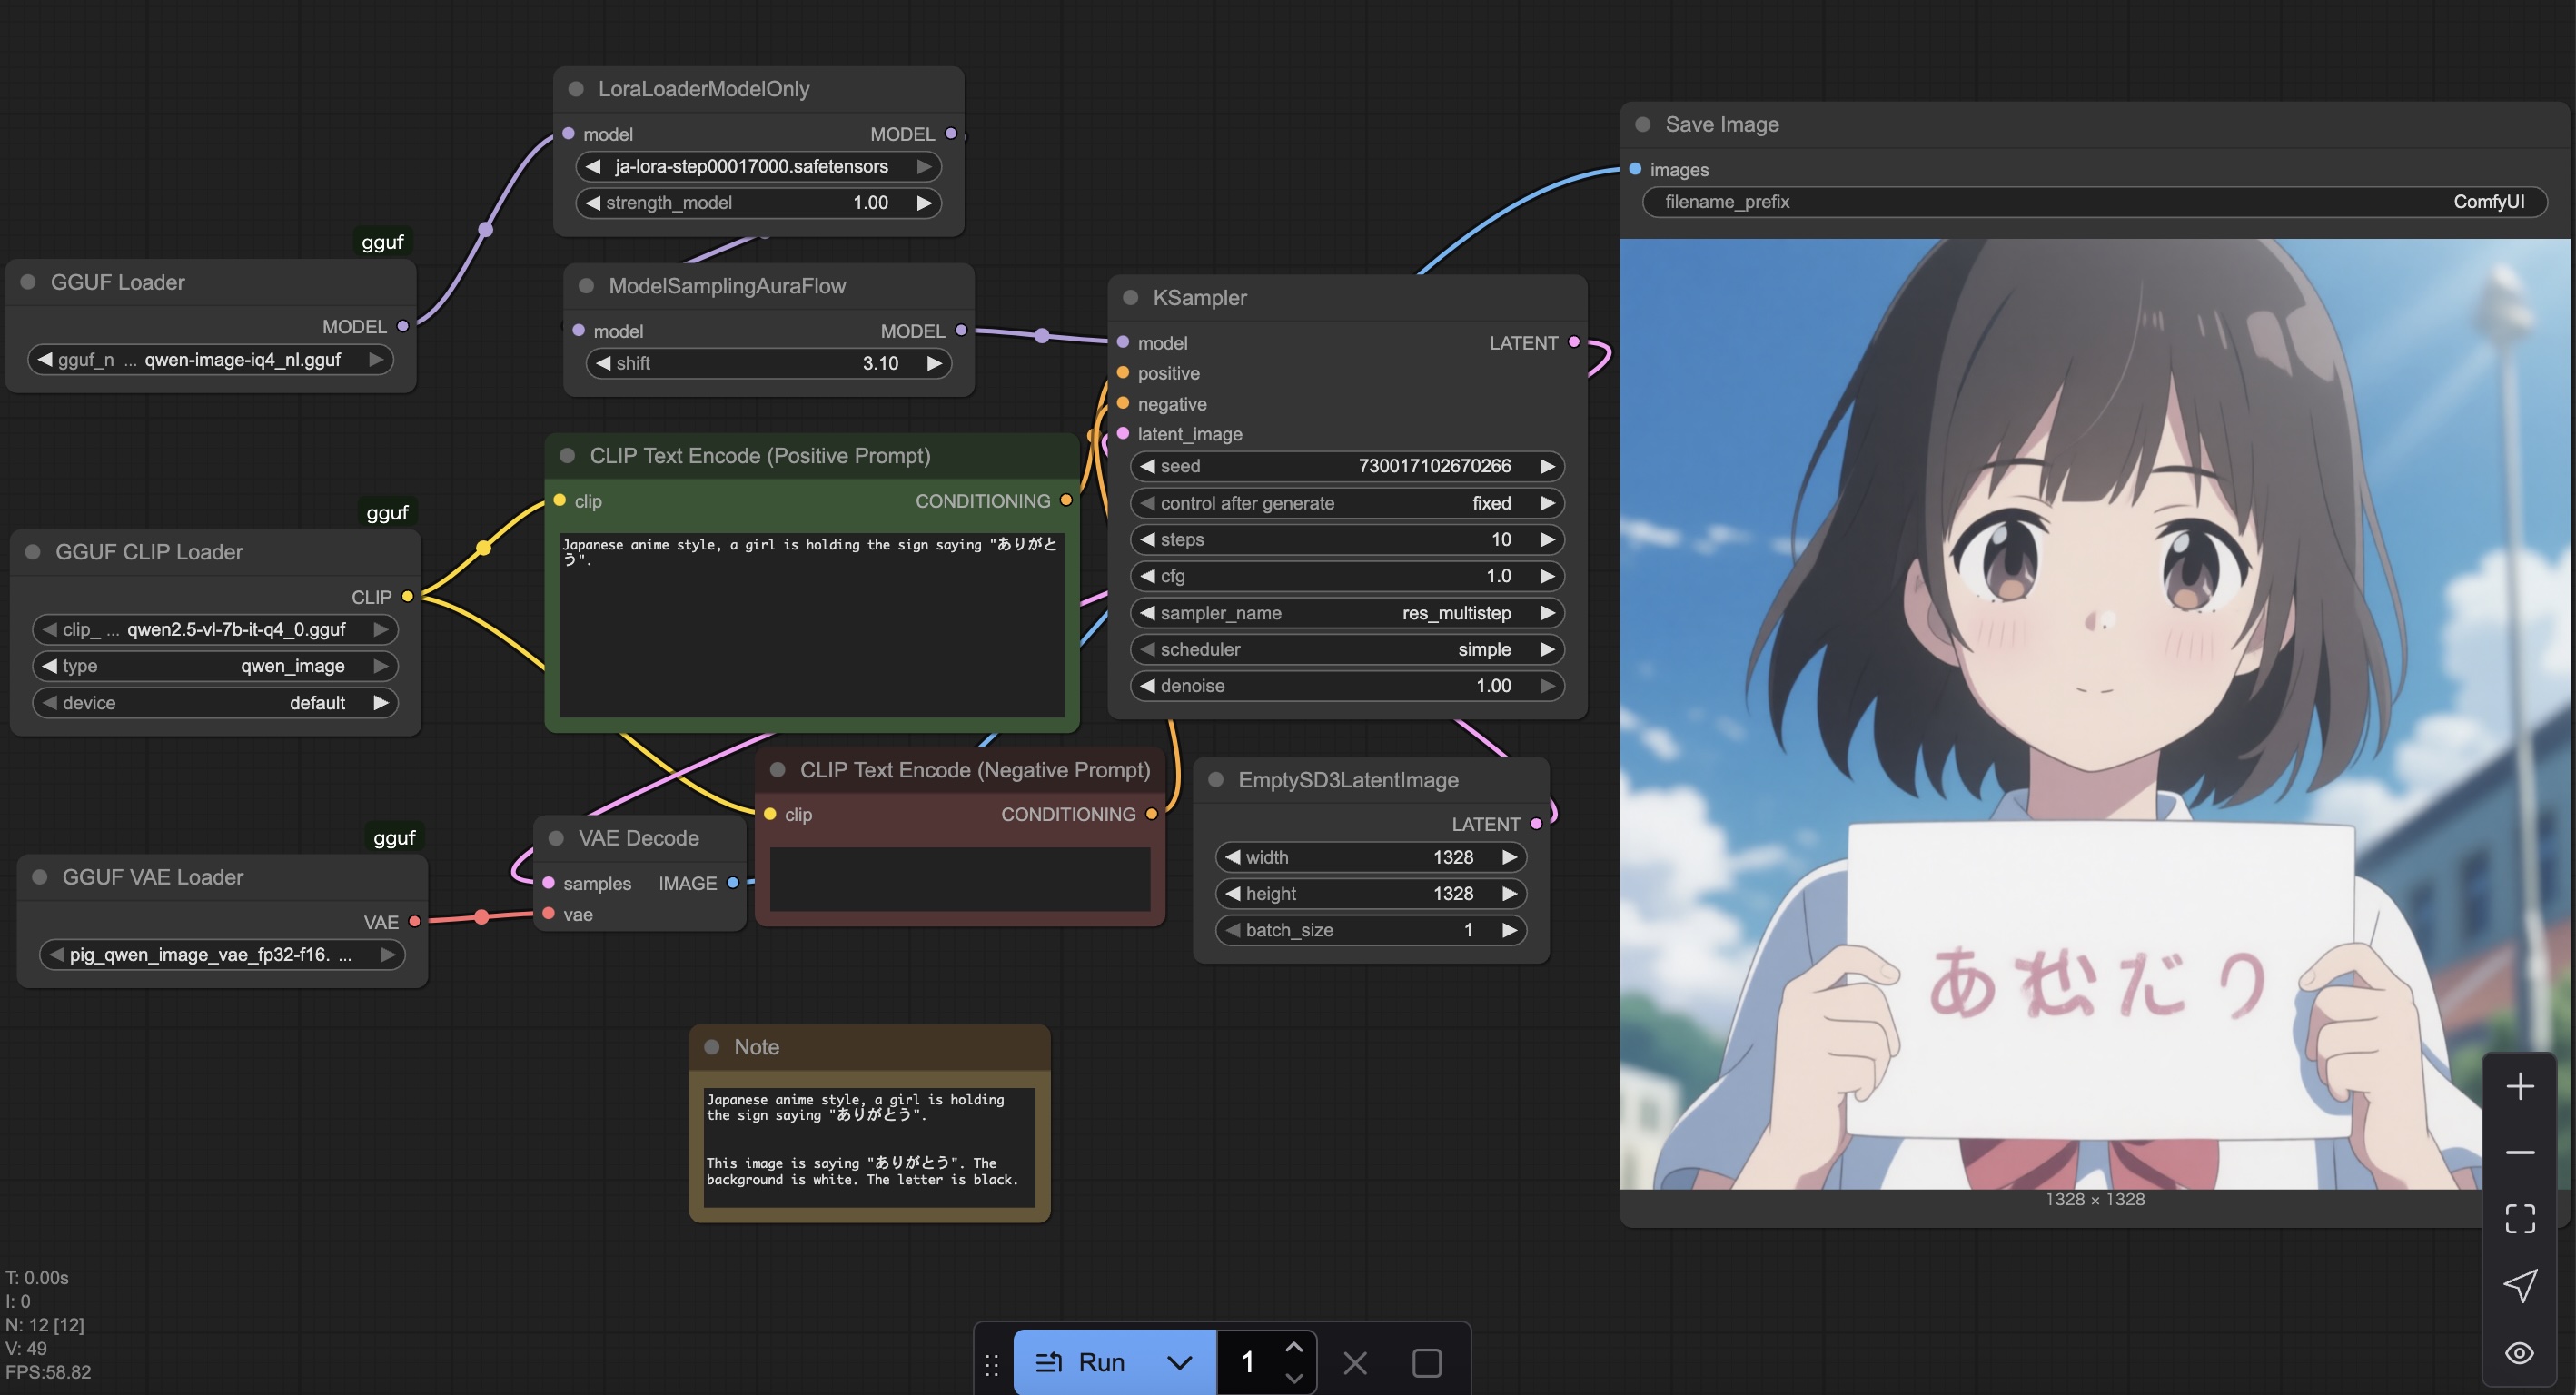
Task: Click the positive prompt text area
Action: coord(811,625)
